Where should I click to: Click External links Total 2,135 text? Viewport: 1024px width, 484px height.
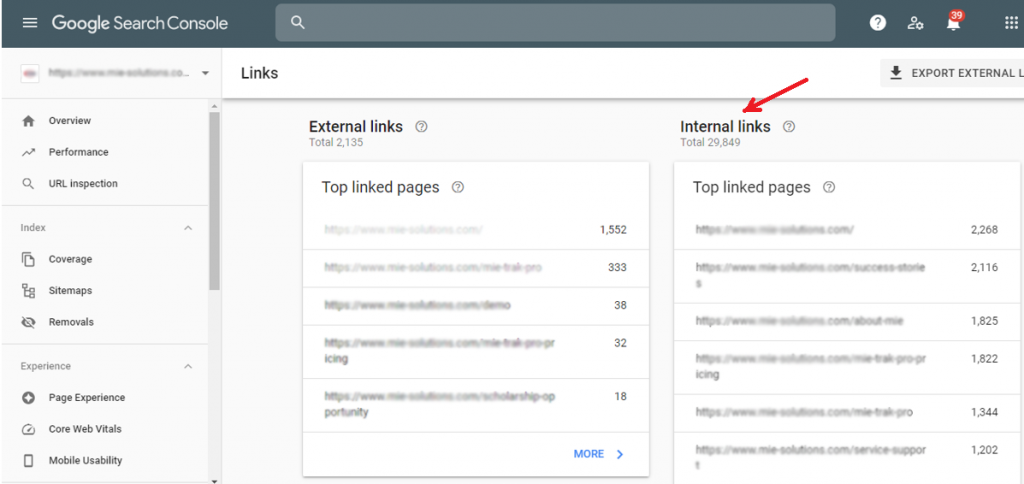[336, 142]
